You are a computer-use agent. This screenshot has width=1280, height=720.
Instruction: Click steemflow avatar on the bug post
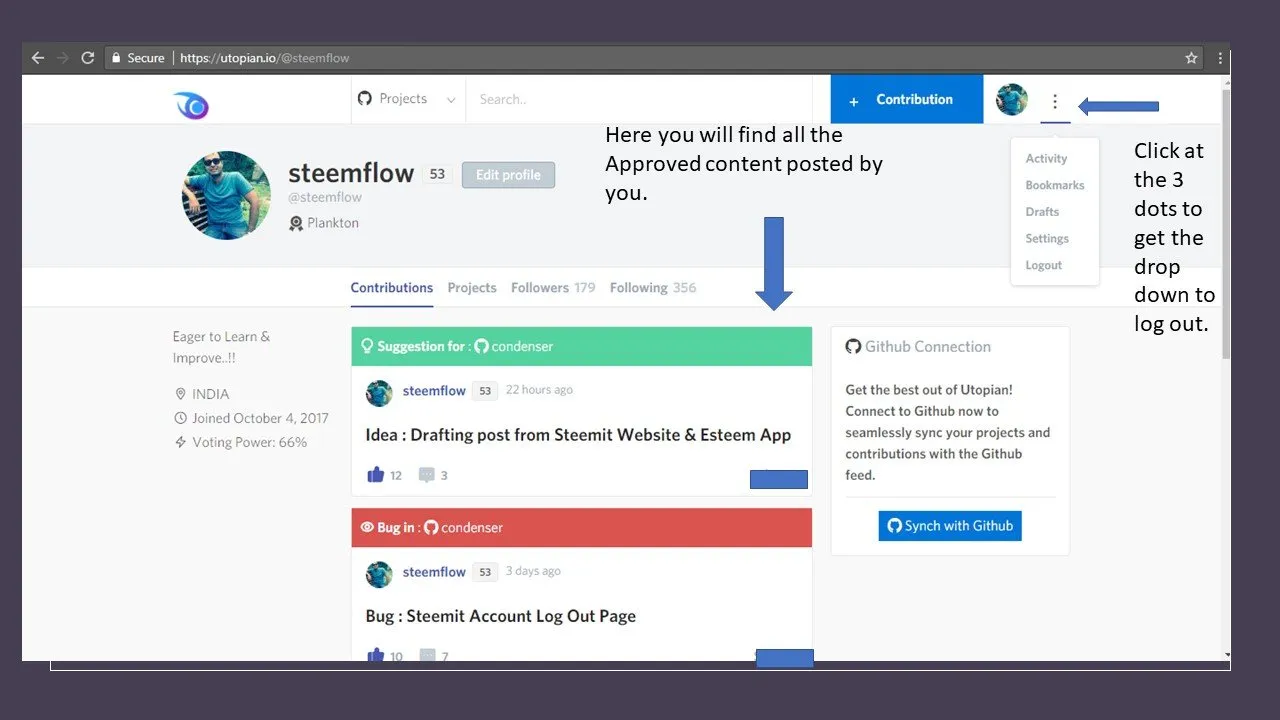(x=379, y=574)
